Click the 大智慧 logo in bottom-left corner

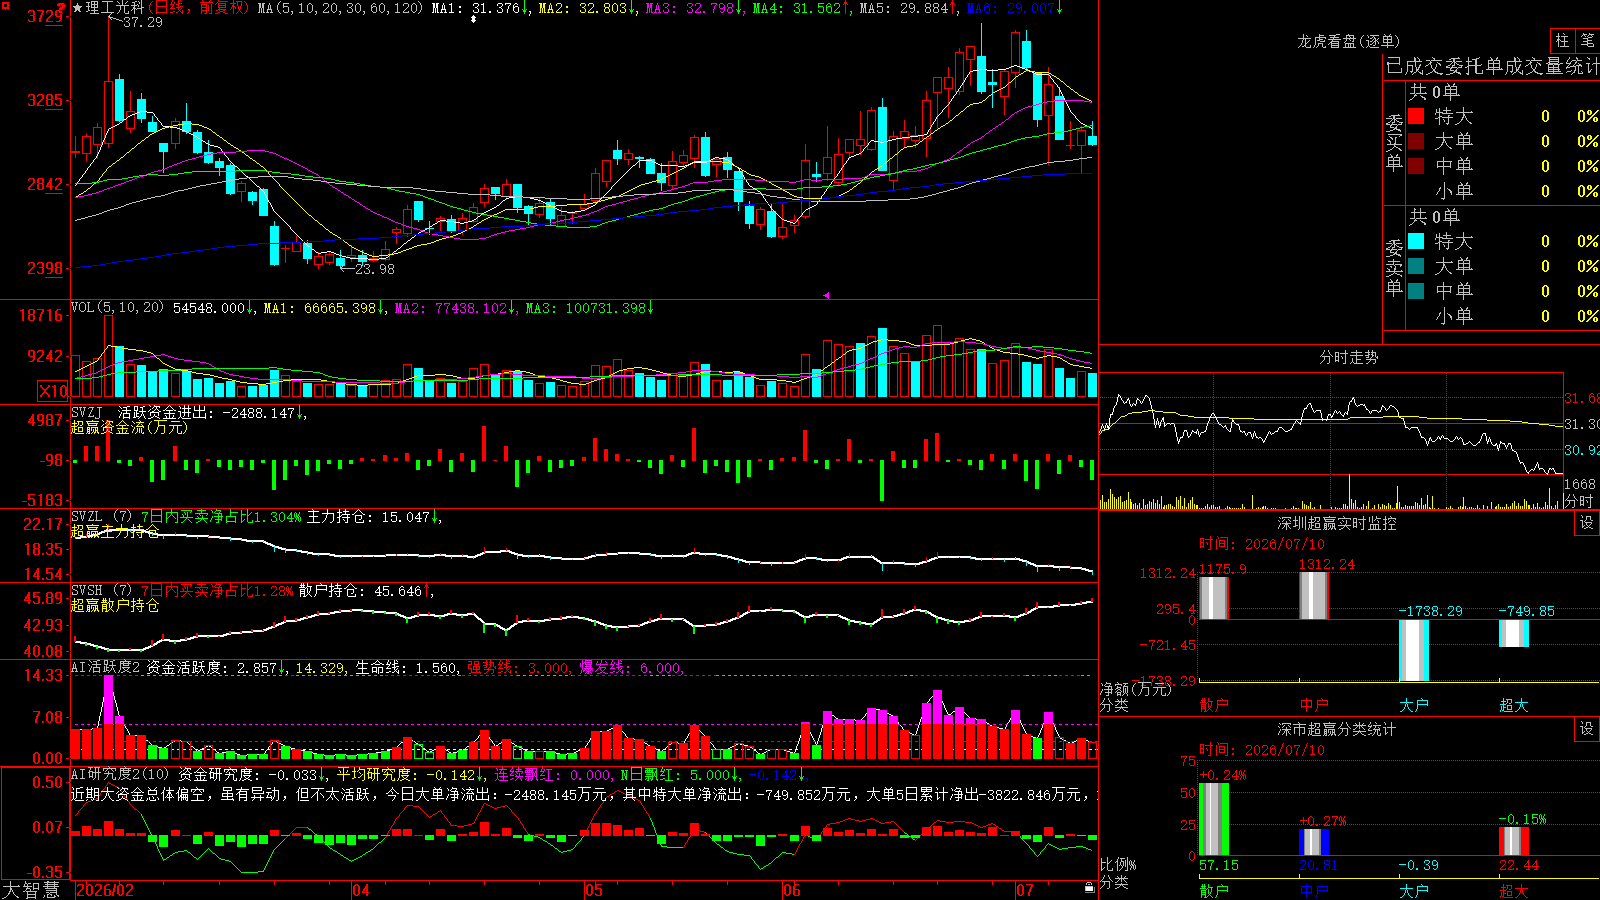pyautogui.click(x=31, y=890)
